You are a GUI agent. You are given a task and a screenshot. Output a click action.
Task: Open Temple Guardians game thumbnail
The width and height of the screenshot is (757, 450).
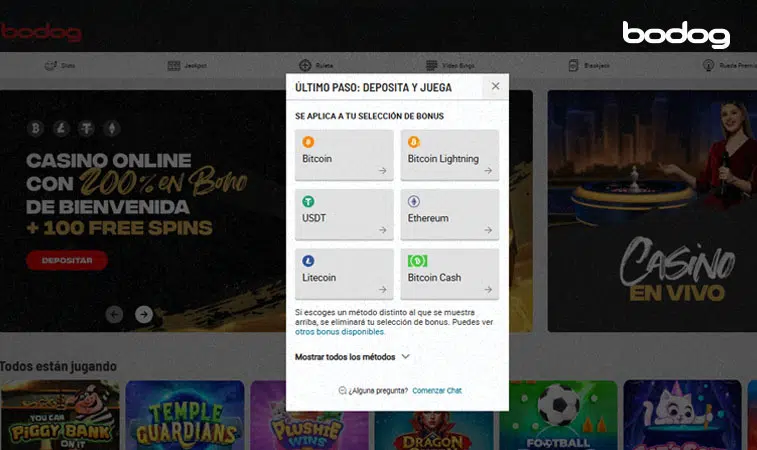[x=181, y=415]
